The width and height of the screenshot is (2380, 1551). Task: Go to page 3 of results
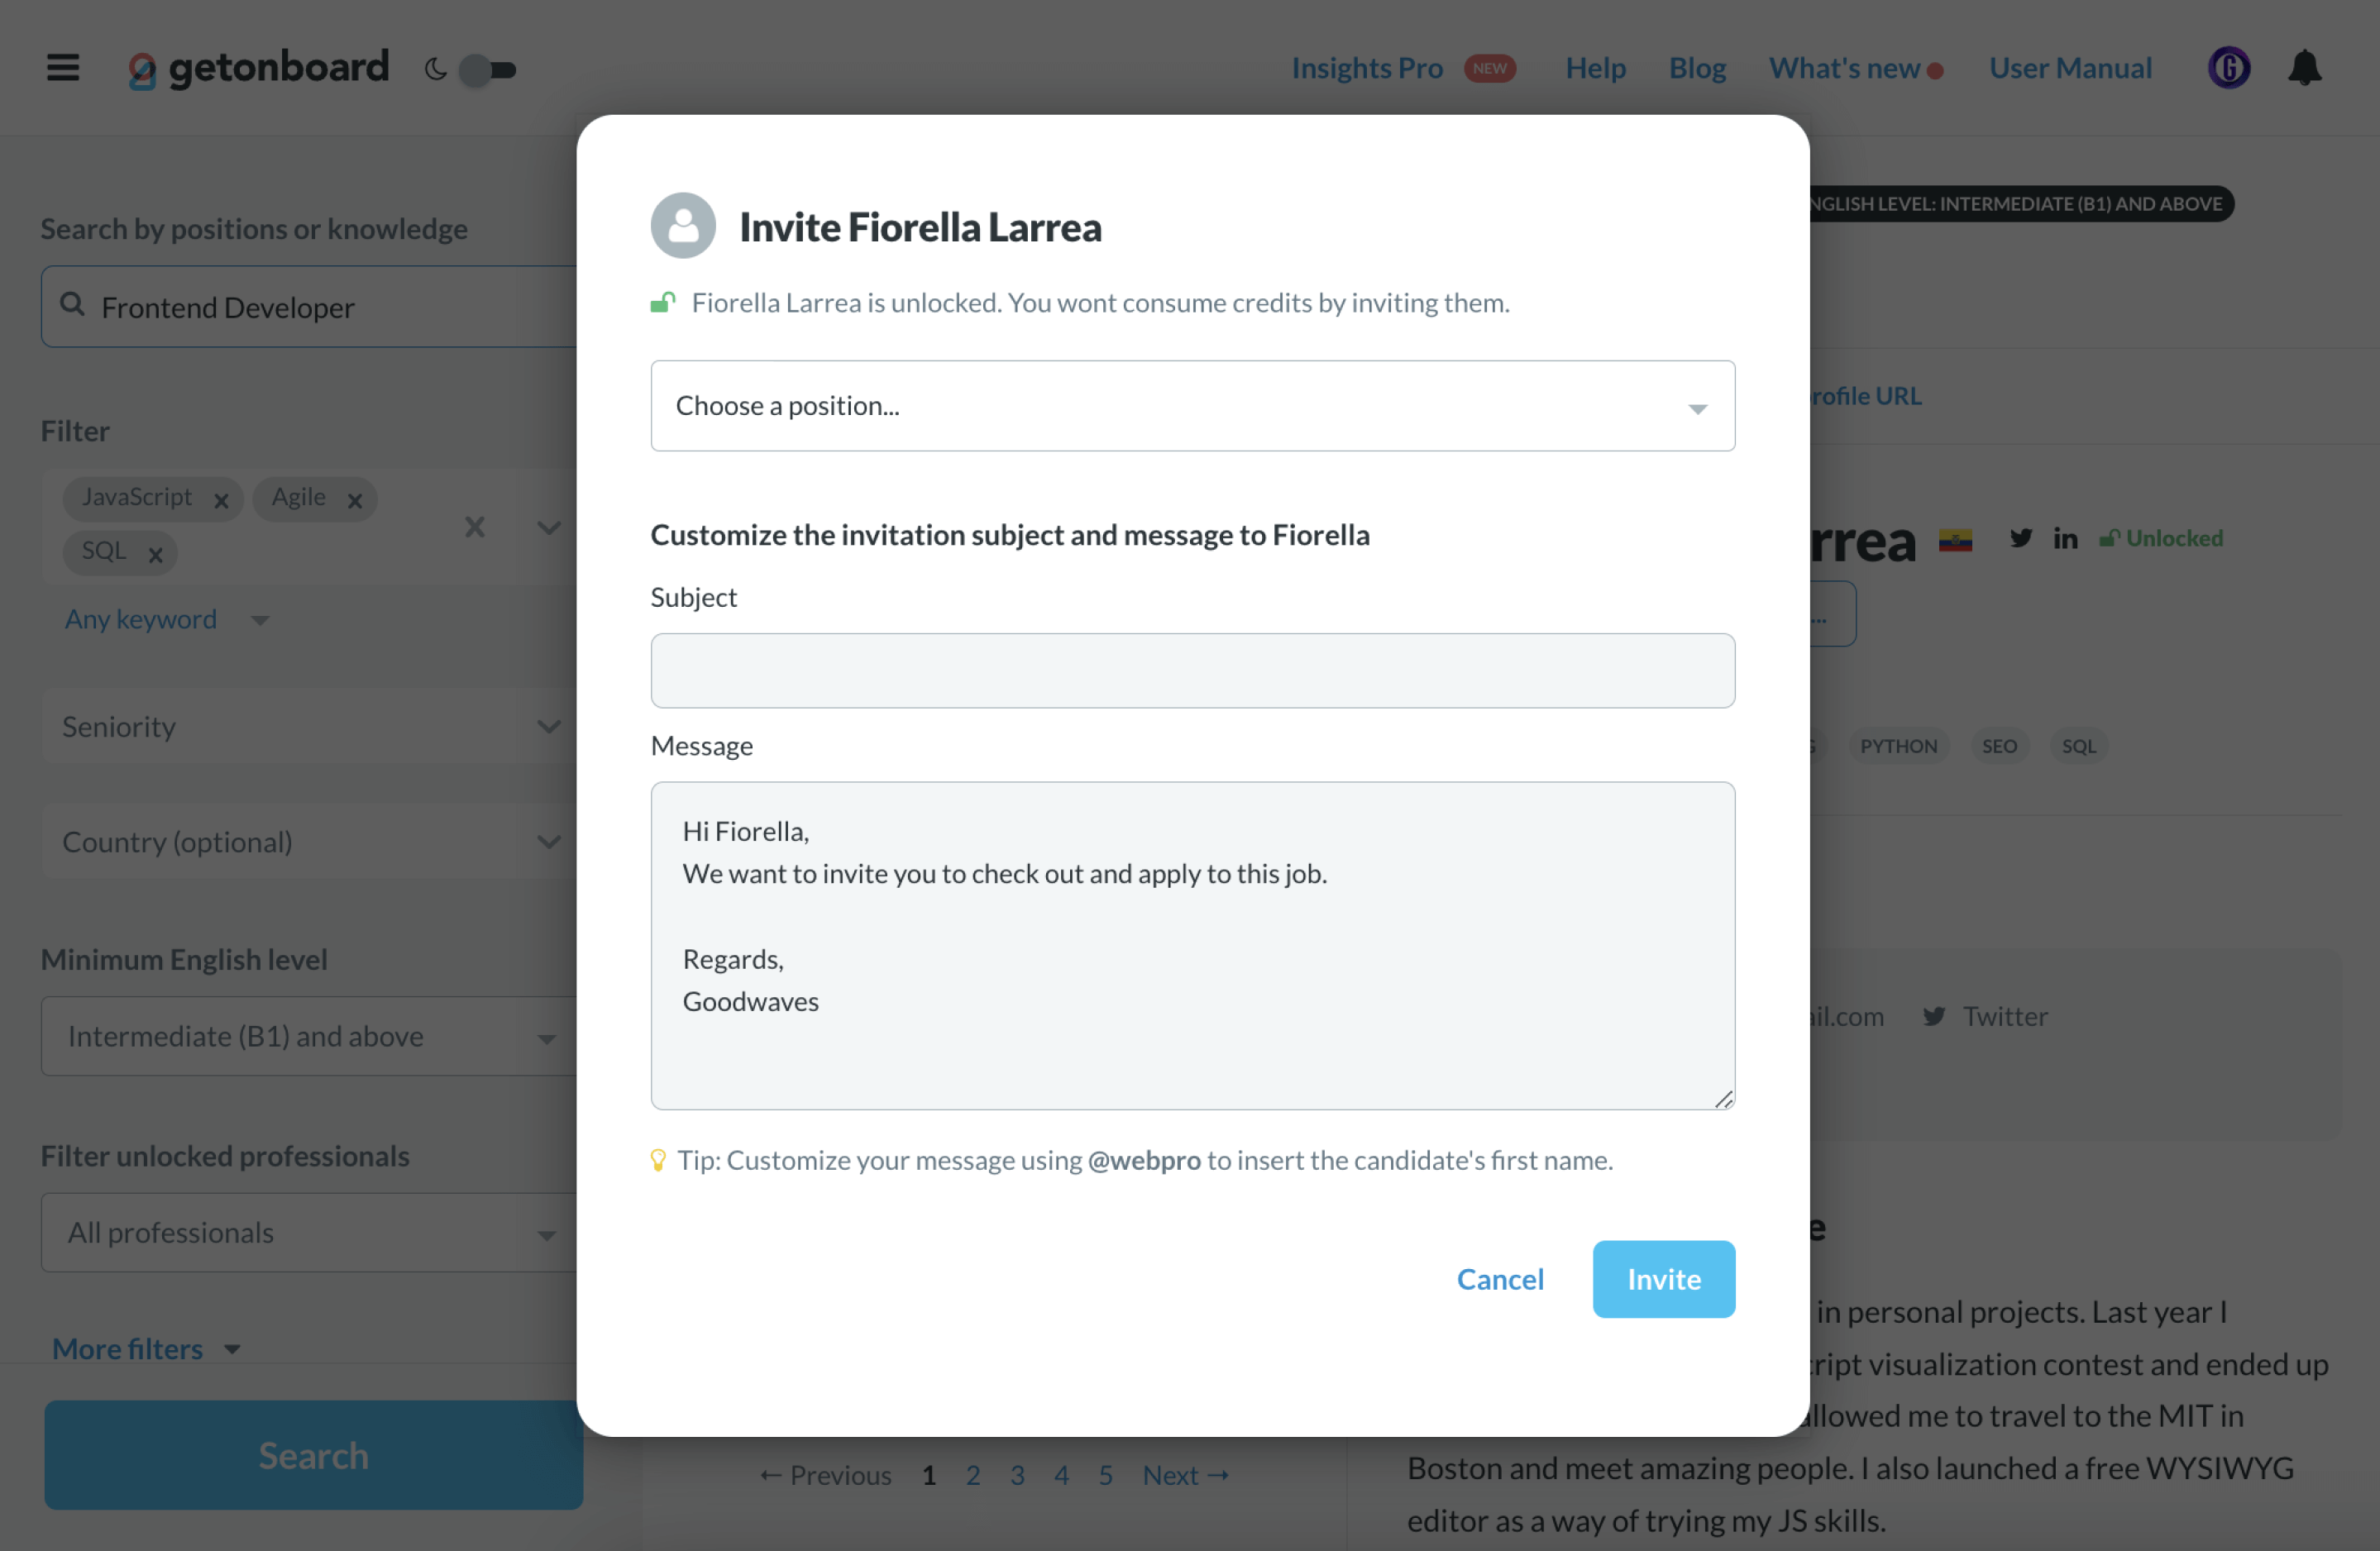[x=1017, y=1474]
